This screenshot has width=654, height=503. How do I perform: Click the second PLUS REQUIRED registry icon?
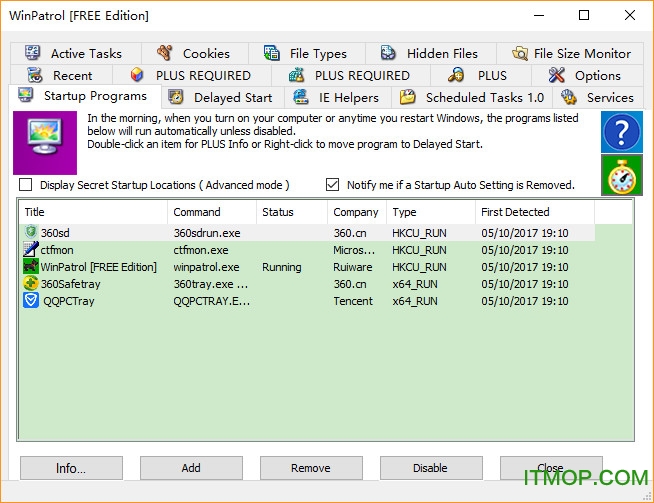[x=296, y=75]
